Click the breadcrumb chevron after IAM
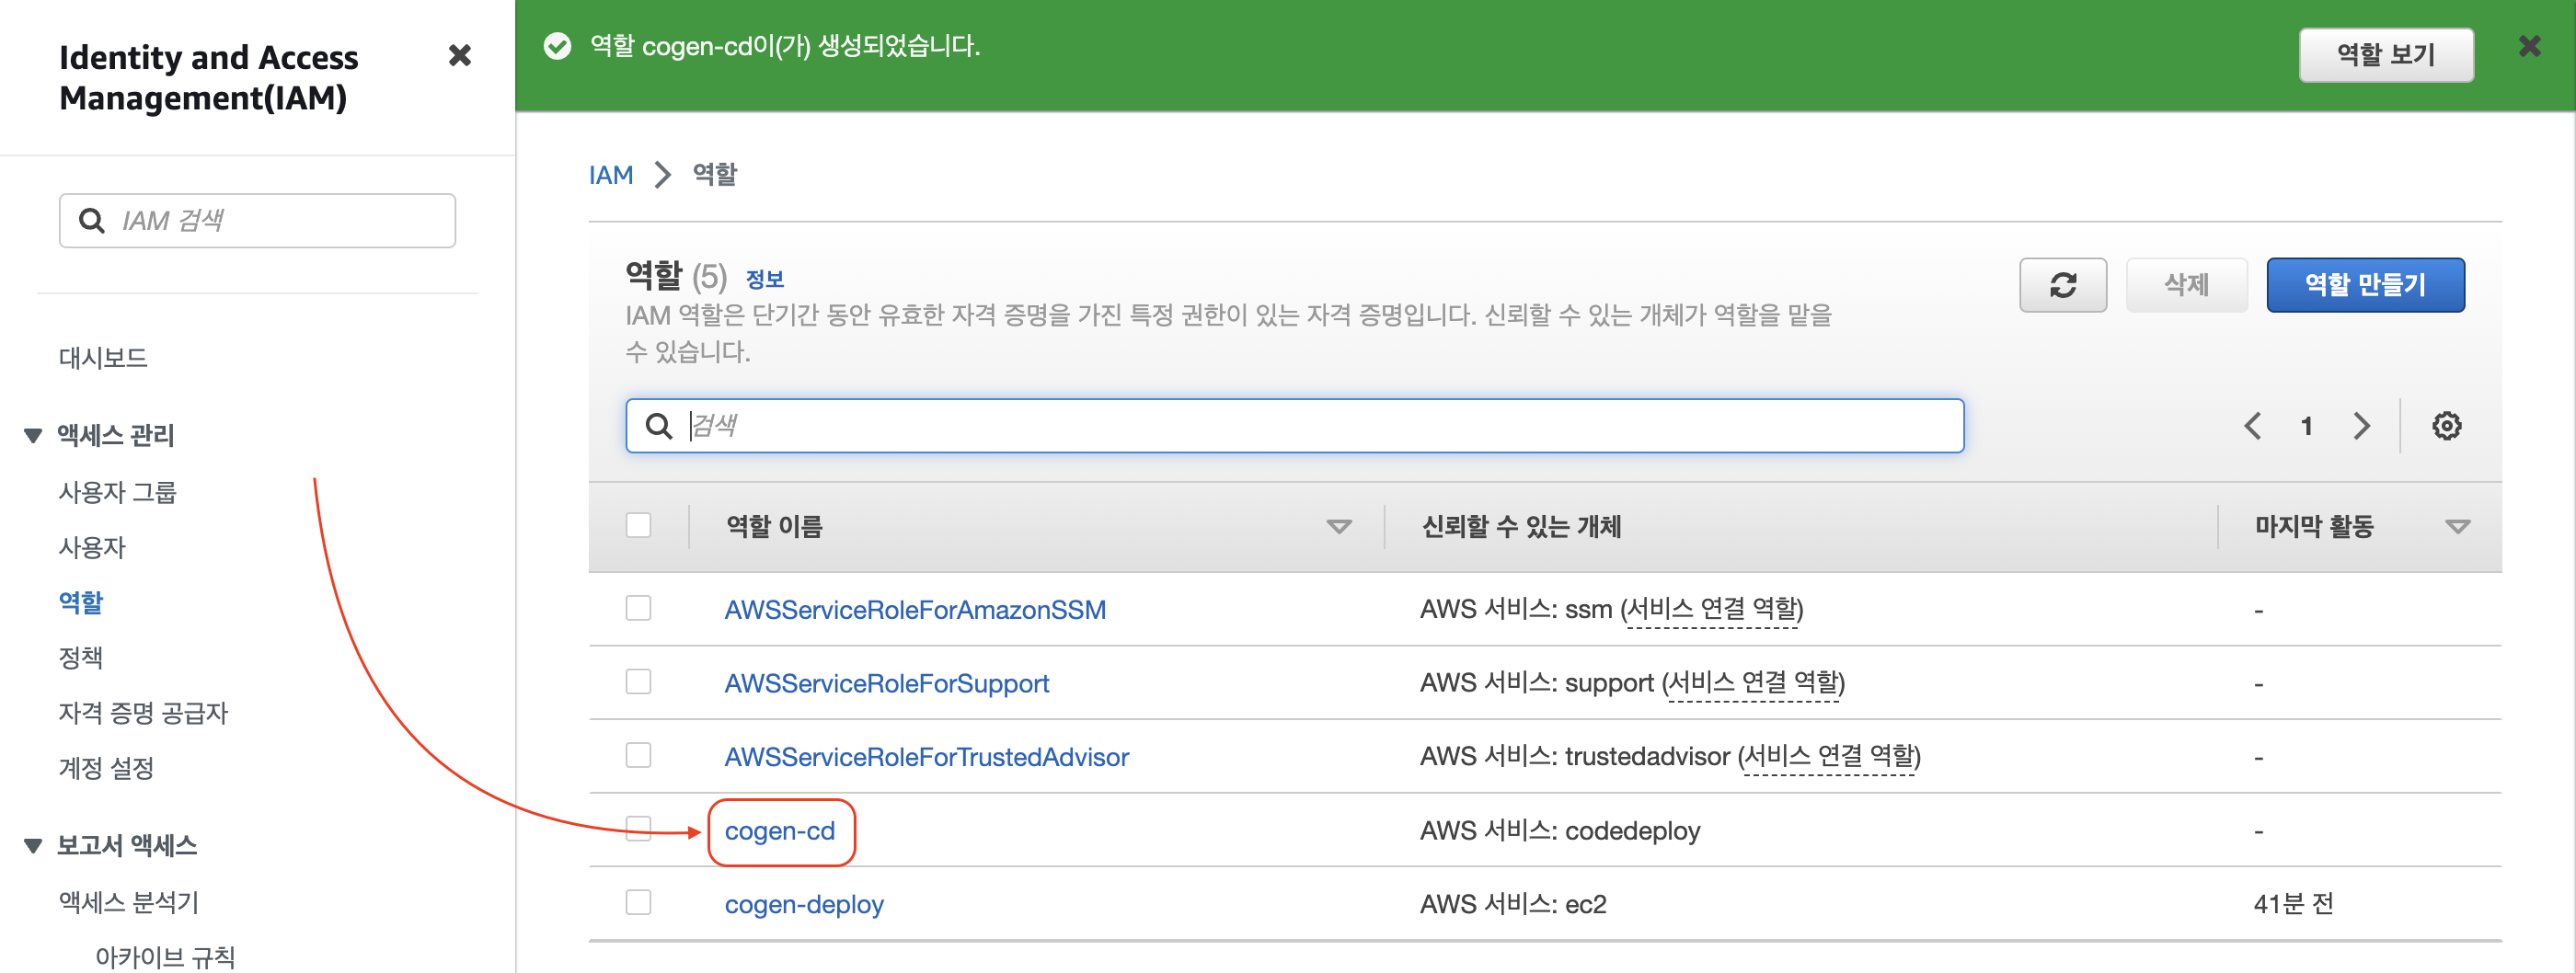This screenshot has height=973, width=2576. coord(662,175)
